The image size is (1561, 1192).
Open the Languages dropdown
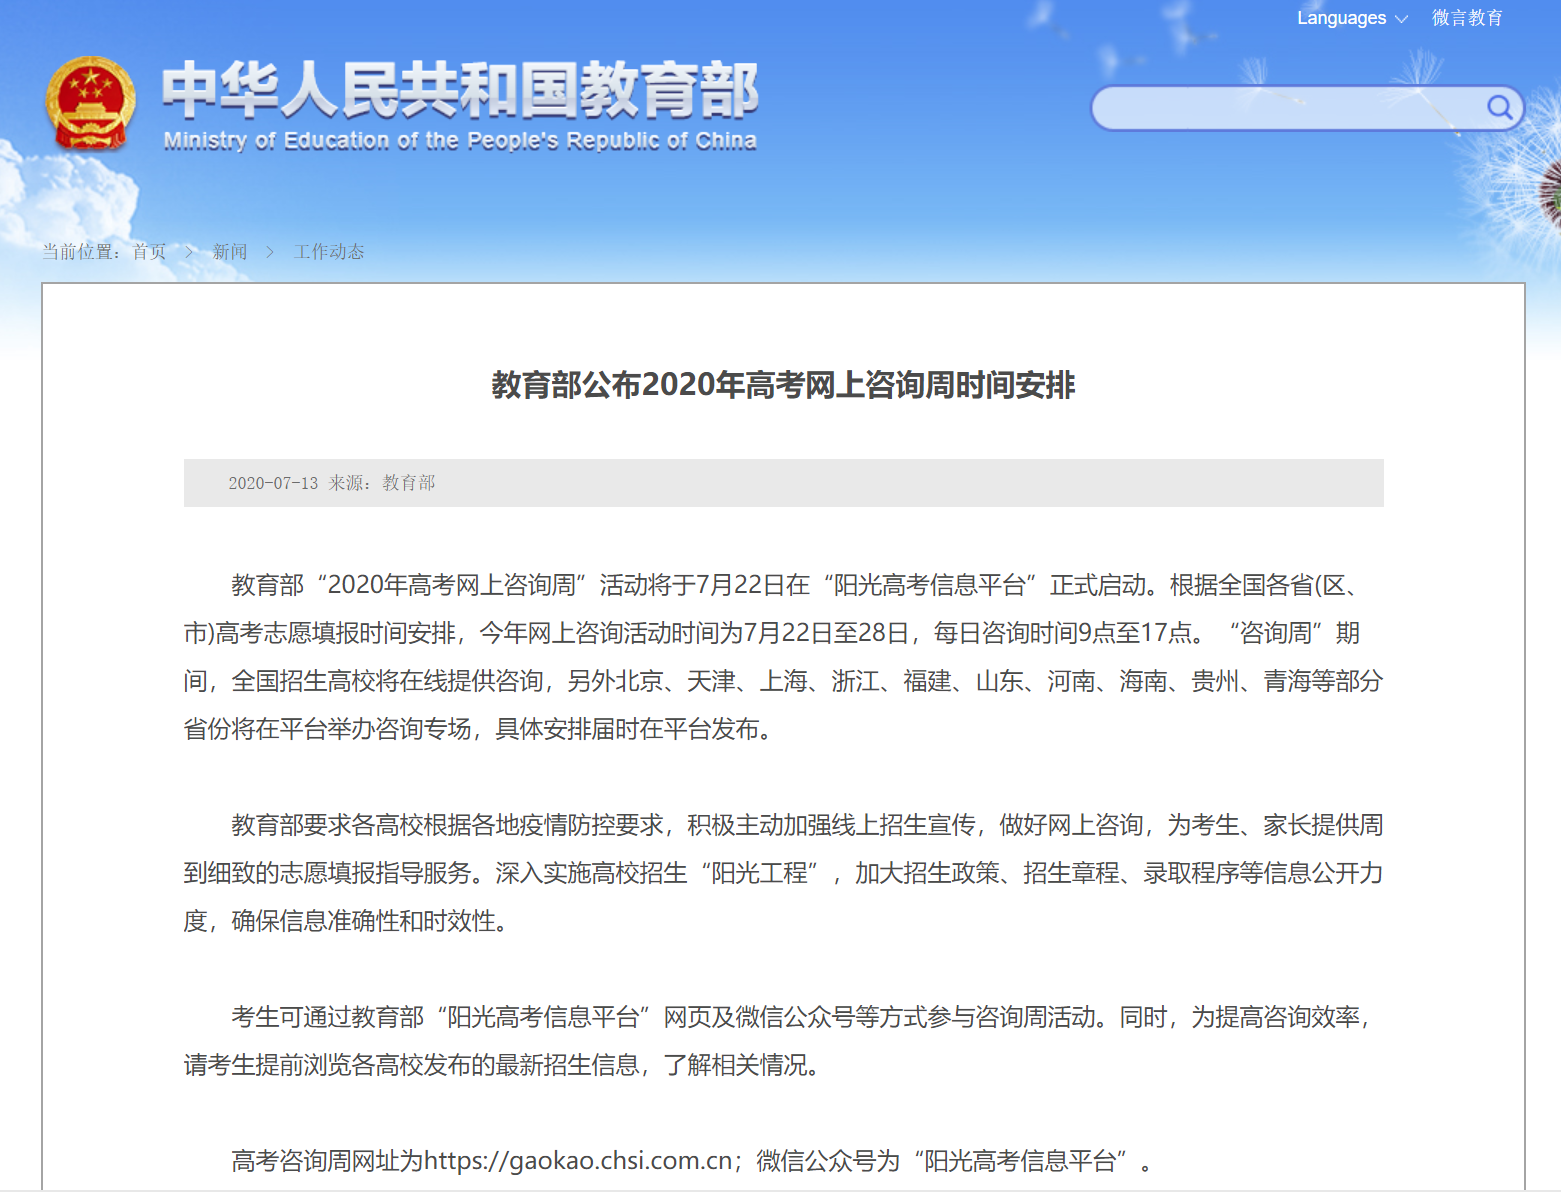[1352, 18]
